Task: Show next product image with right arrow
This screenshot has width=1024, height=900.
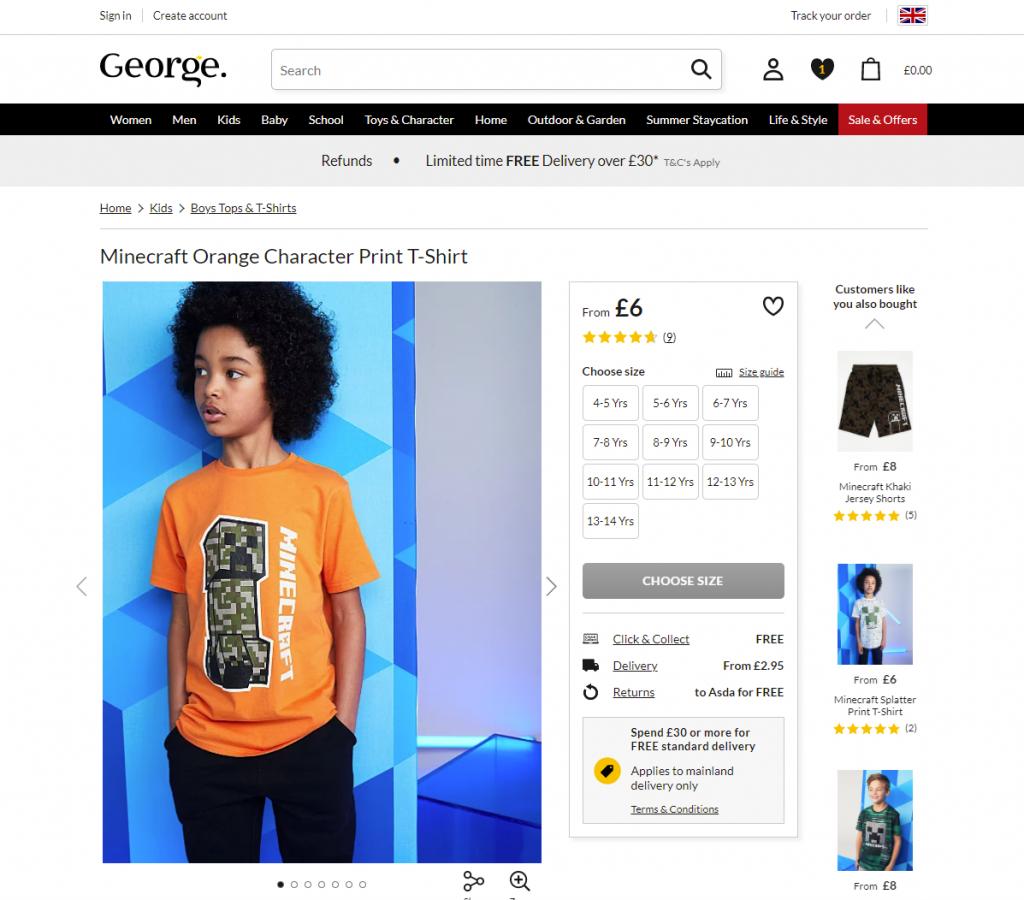Action: 551,586
